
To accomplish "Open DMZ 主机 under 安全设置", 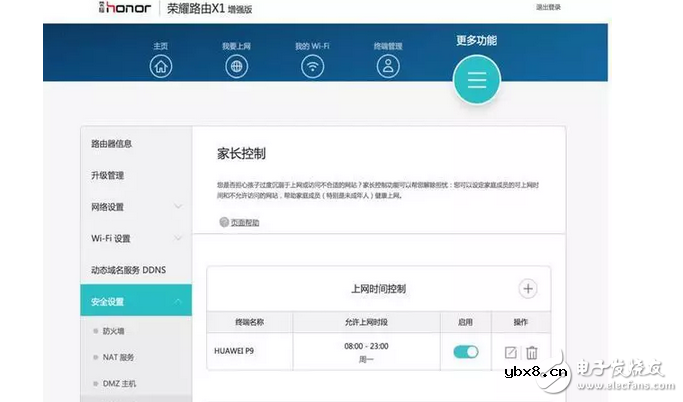I will point(119,383).
